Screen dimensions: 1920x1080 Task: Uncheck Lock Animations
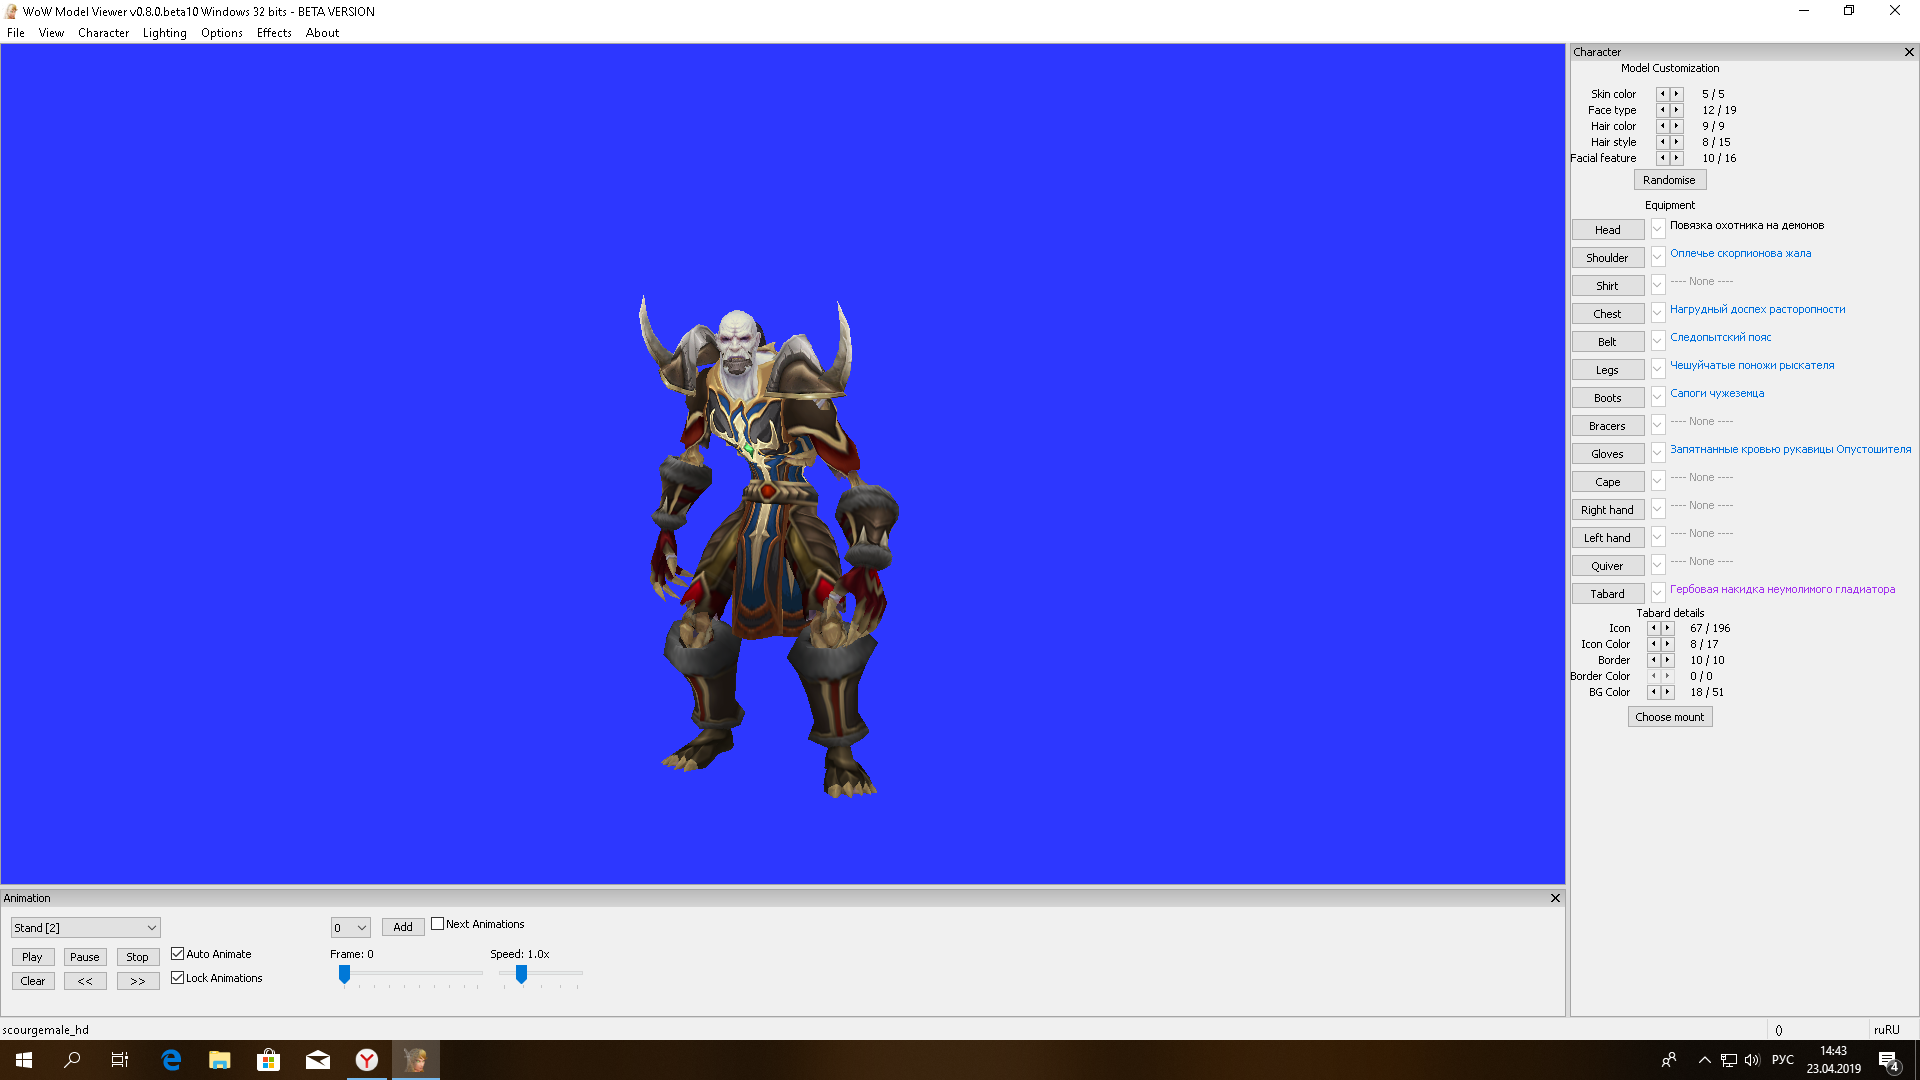point(178,978)
